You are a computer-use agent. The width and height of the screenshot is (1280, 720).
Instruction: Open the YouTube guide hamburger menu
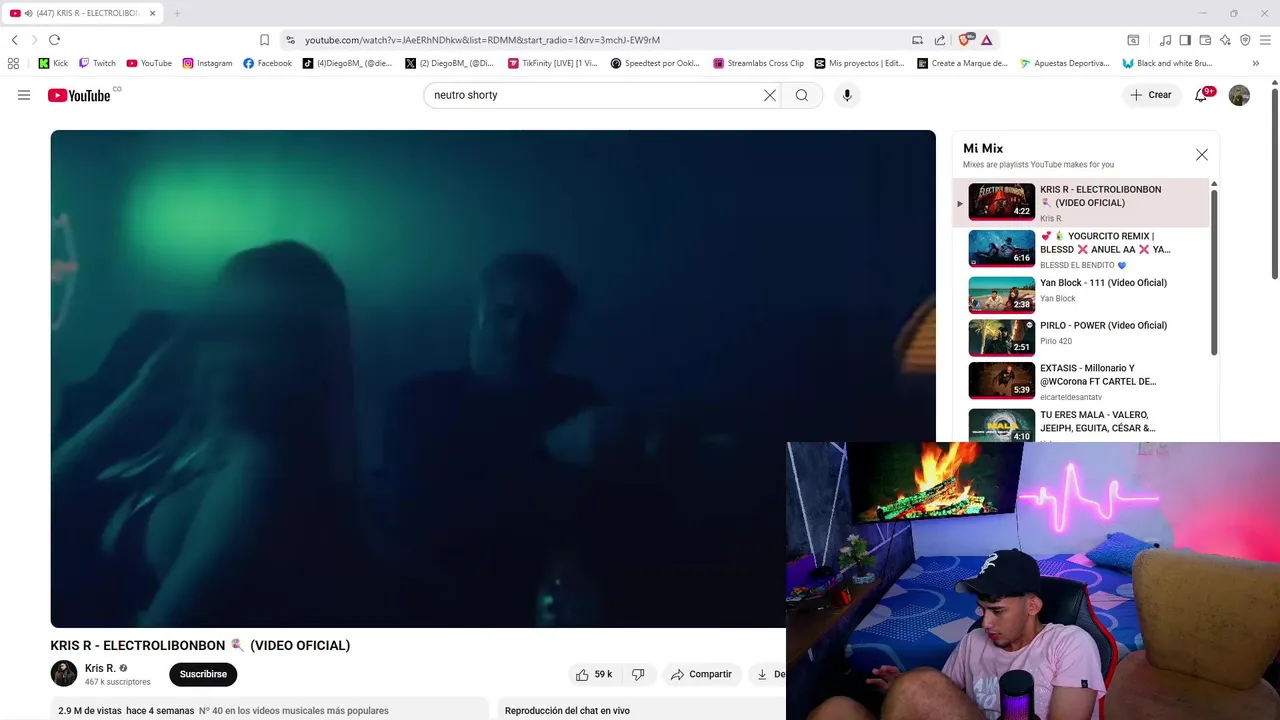[x=24, y=95]
